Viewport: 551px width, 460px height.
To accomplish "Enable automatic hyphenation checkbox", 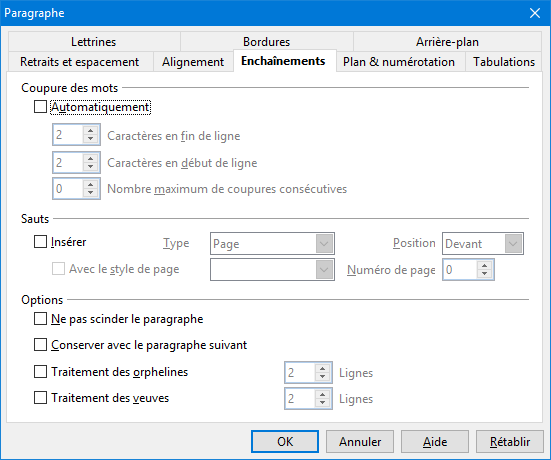I will click(x=40, y=106).
